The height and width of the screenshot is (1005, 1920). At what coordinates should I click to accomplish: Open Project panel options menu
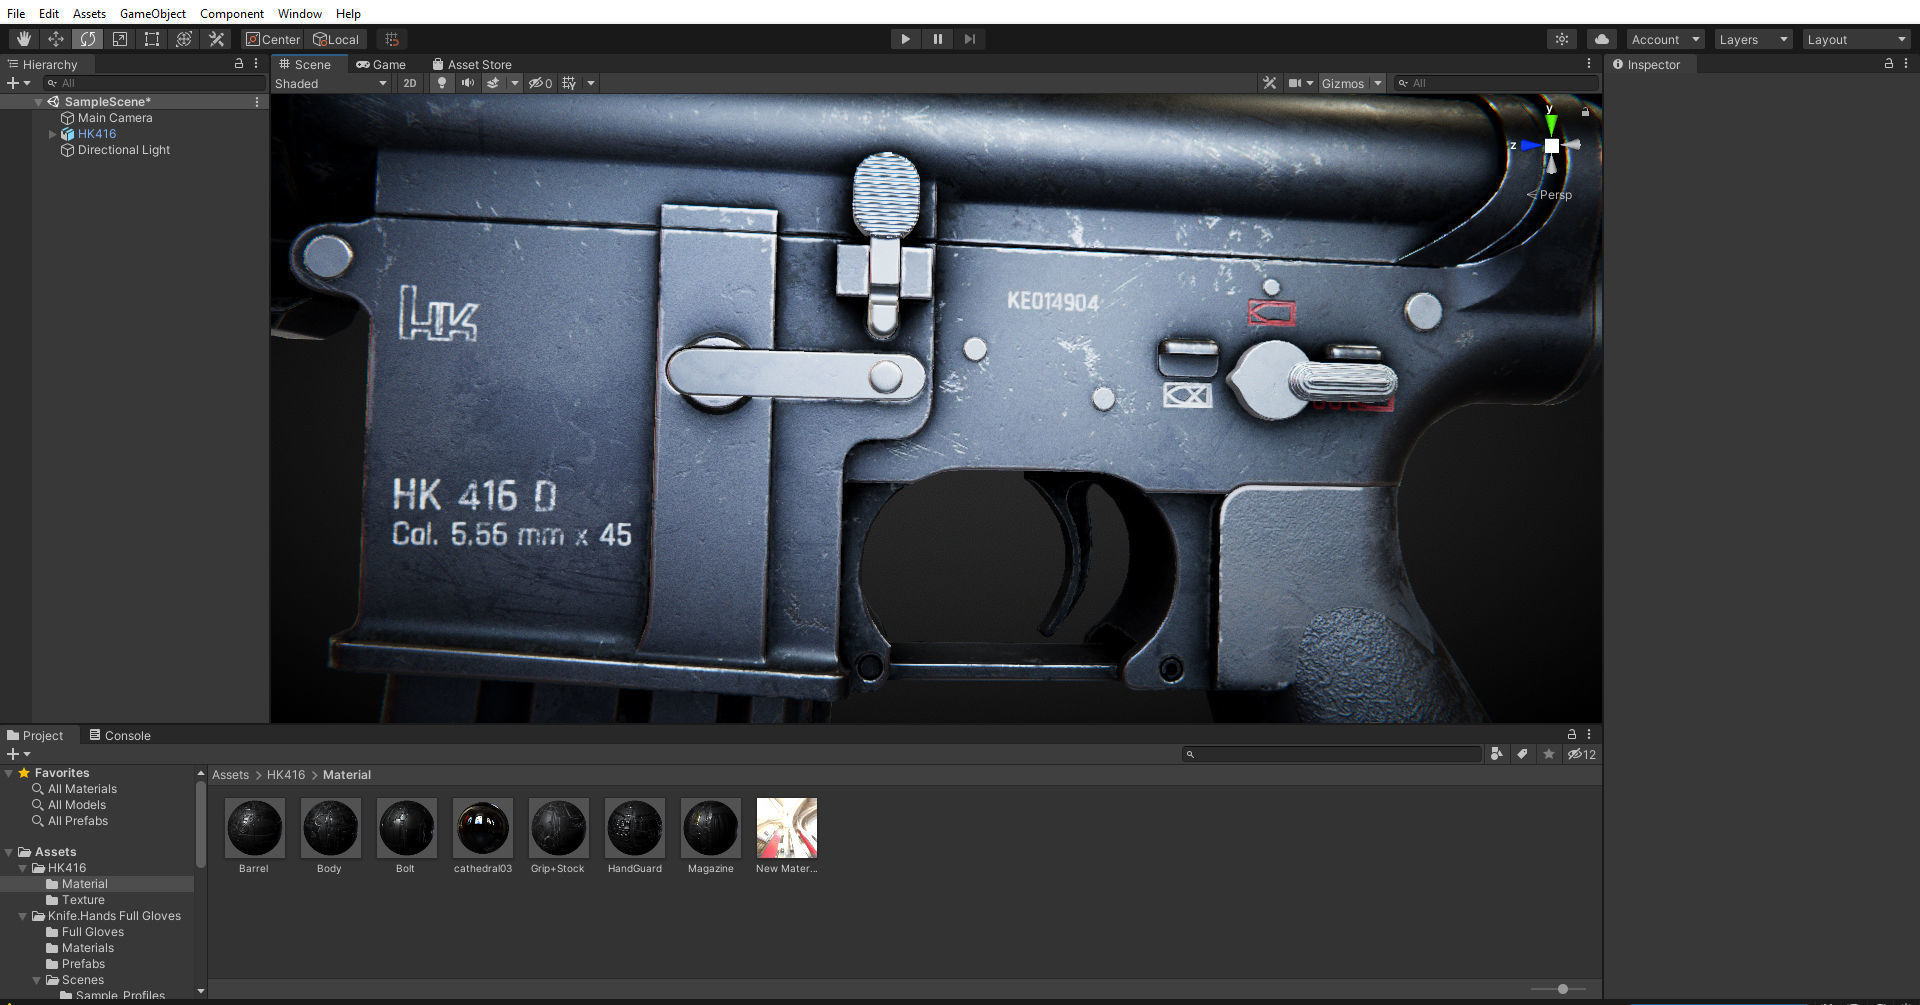point(1589,735)
